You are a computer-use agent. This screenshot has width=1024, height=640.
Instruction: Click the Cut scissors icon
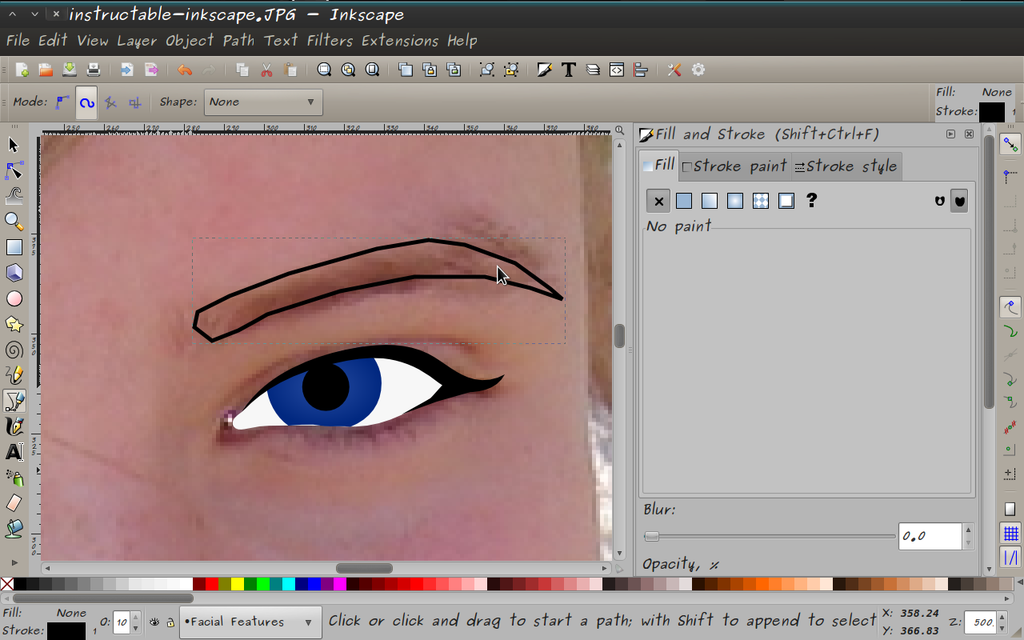coord(267,70)
